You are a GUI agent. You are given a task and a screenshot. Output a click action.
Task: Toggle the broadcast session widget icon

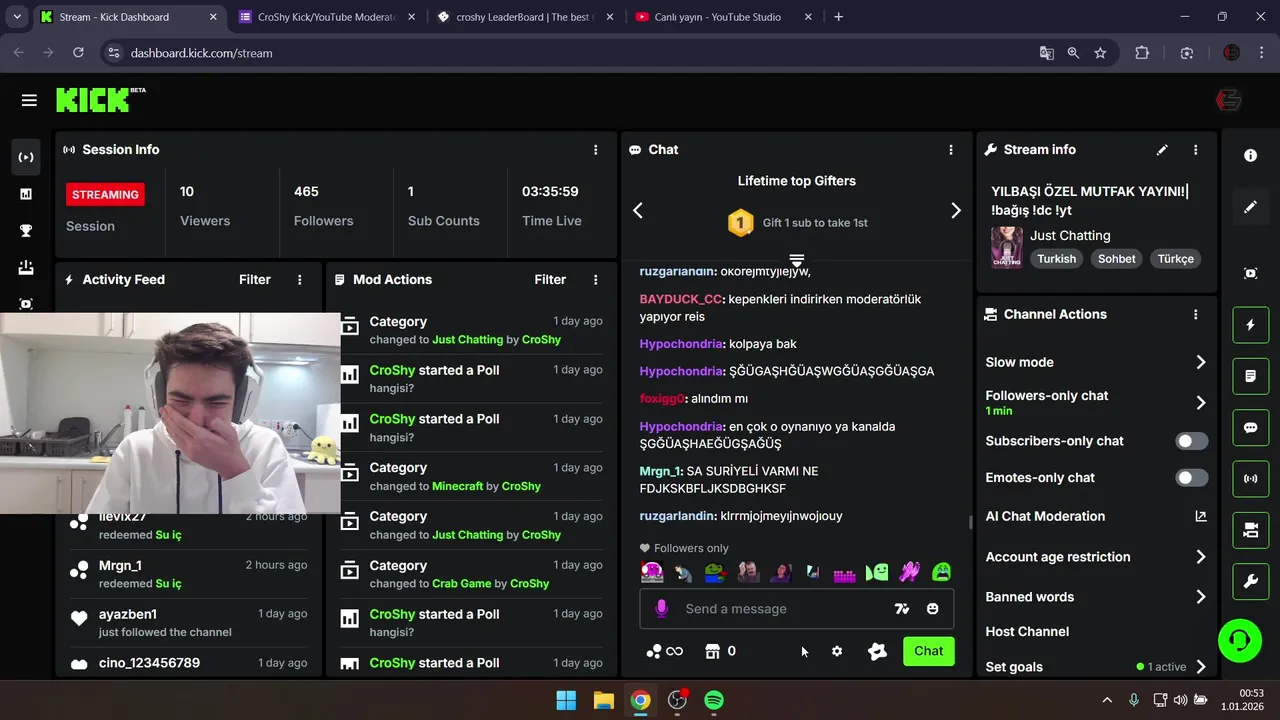coord(1250,479)
